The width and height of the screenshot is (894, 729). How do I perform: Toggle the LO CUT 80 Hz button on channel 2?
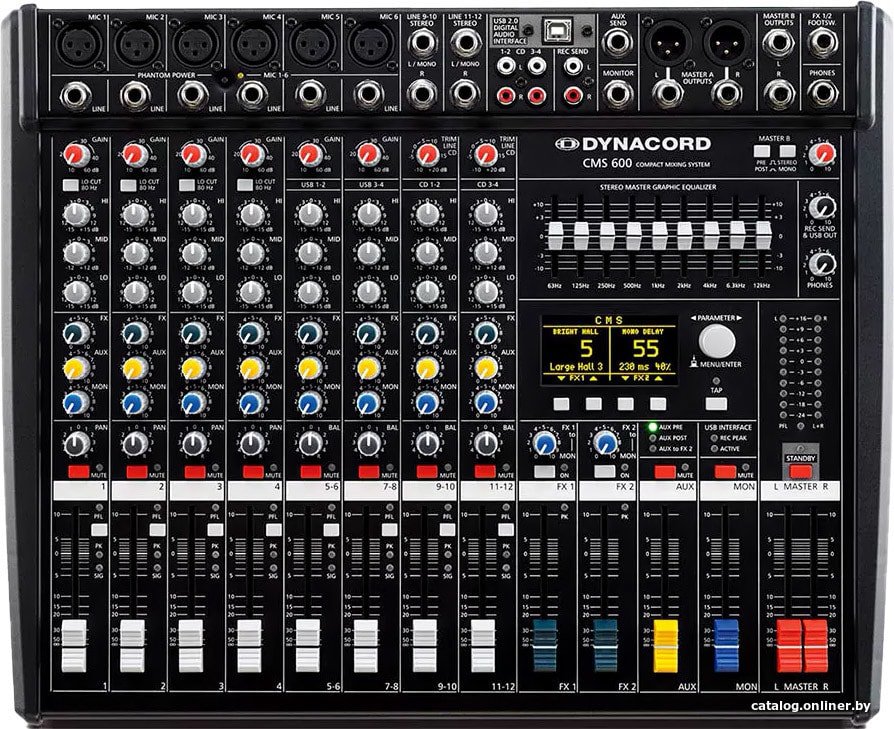[x=128, y=185]
